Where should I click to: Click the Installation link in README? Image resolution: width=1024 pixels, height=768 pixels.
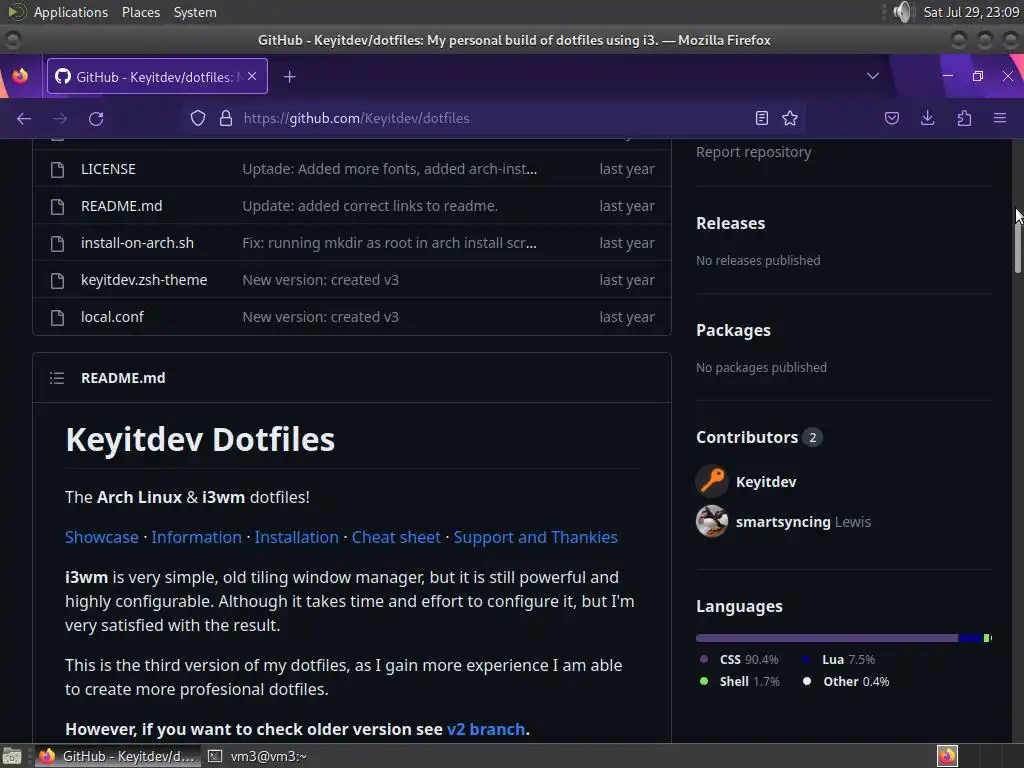coord(296,537)
